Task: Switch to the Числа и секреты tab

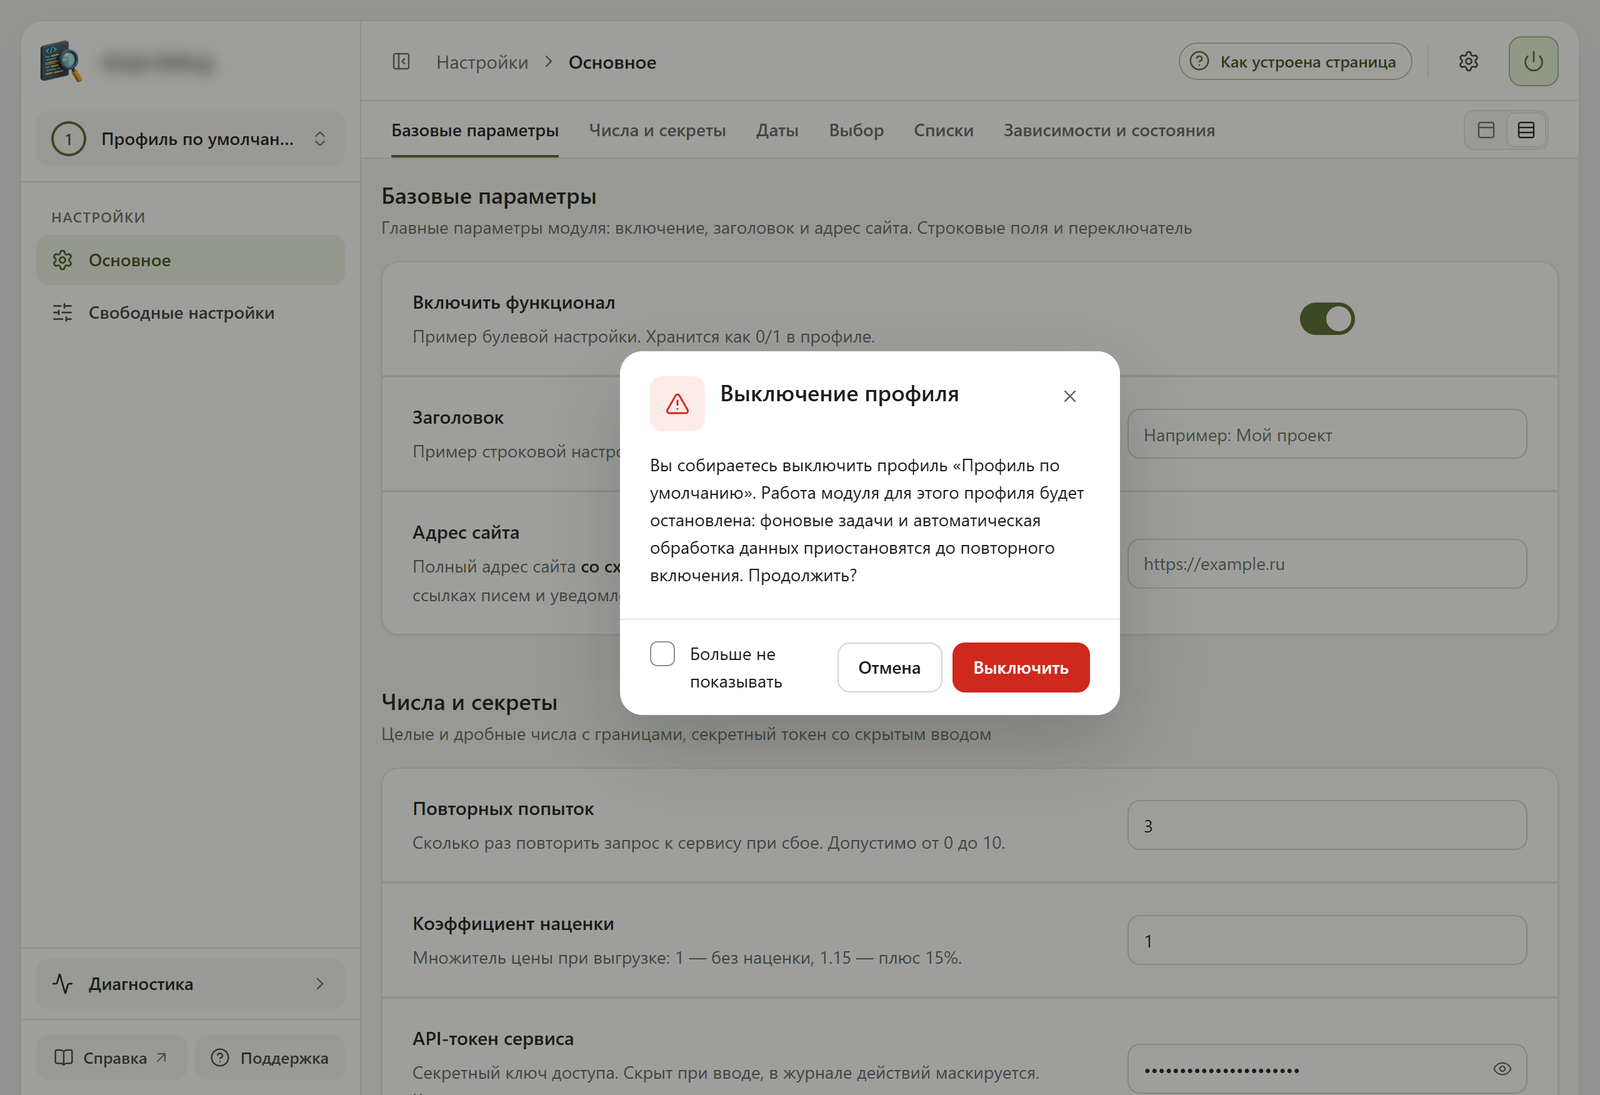Action: tap(657, 131)
